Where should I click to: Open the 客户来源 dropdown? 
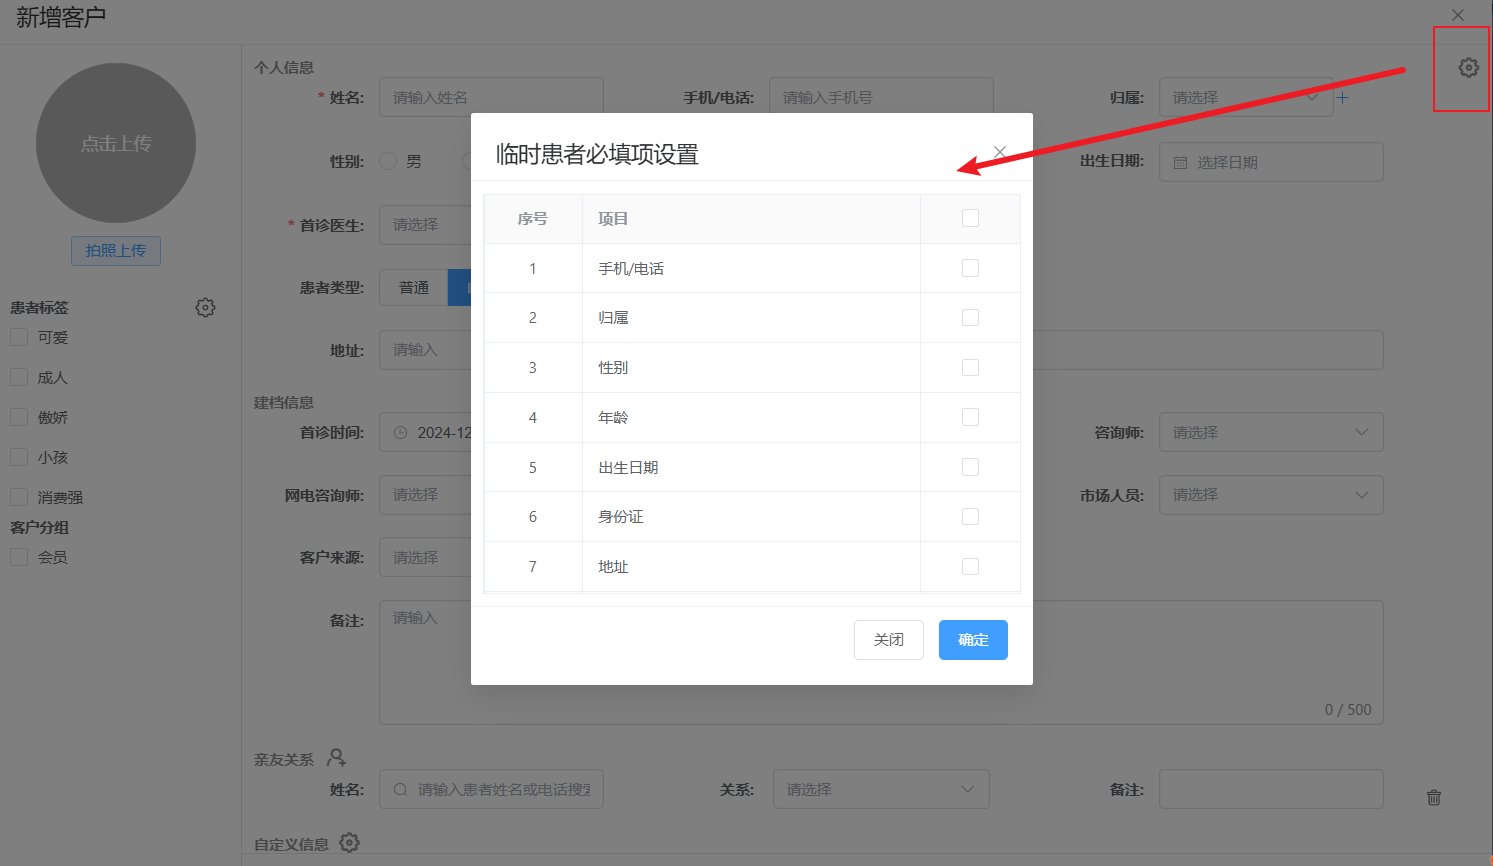[x=425, y=557]
